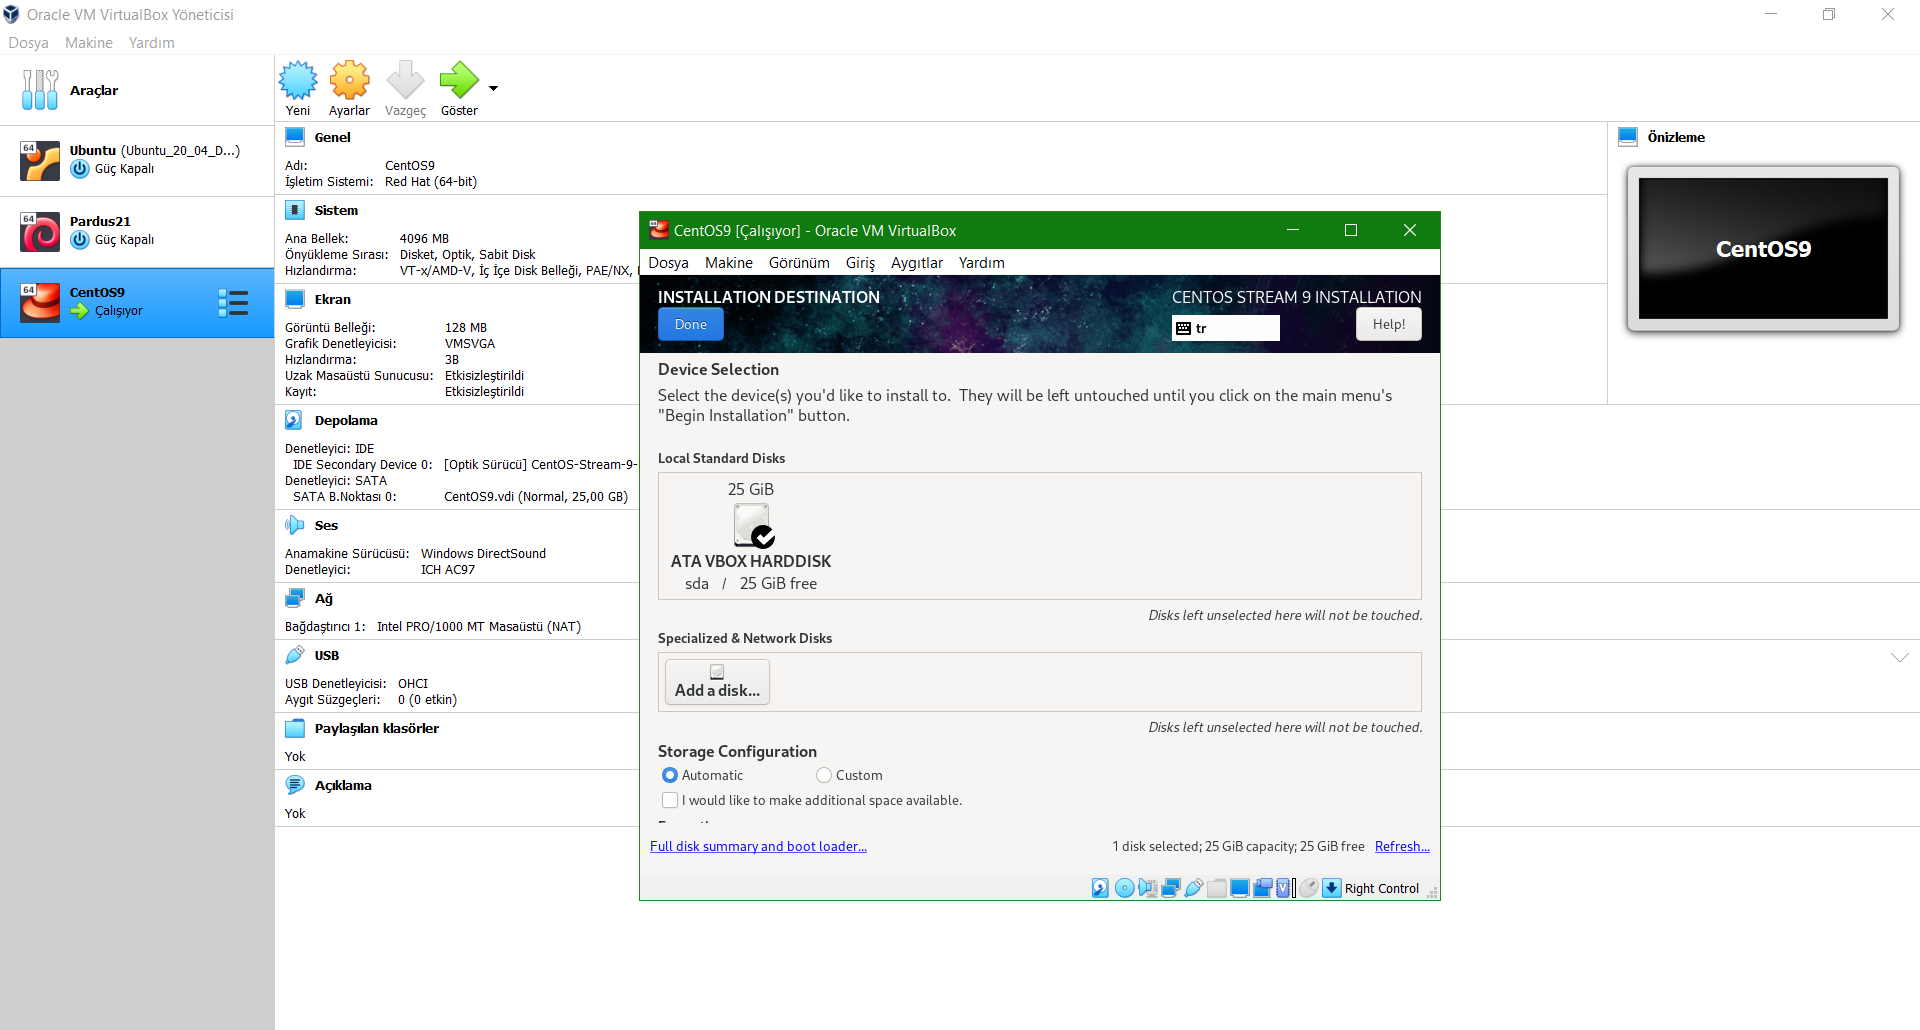Select the CentOS9 running VM entry
The image size is (1920, 1030).
(137, 302)
